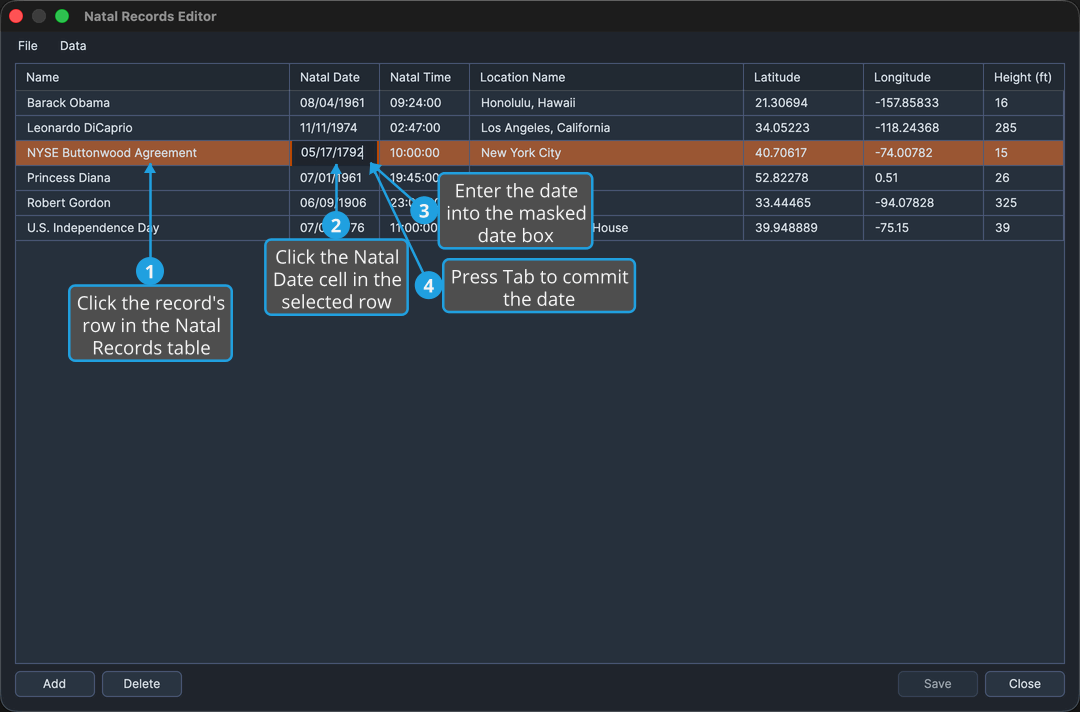Click the Location Name column header
Viewport: 1080px width, 712px height.
coord(606,77)
